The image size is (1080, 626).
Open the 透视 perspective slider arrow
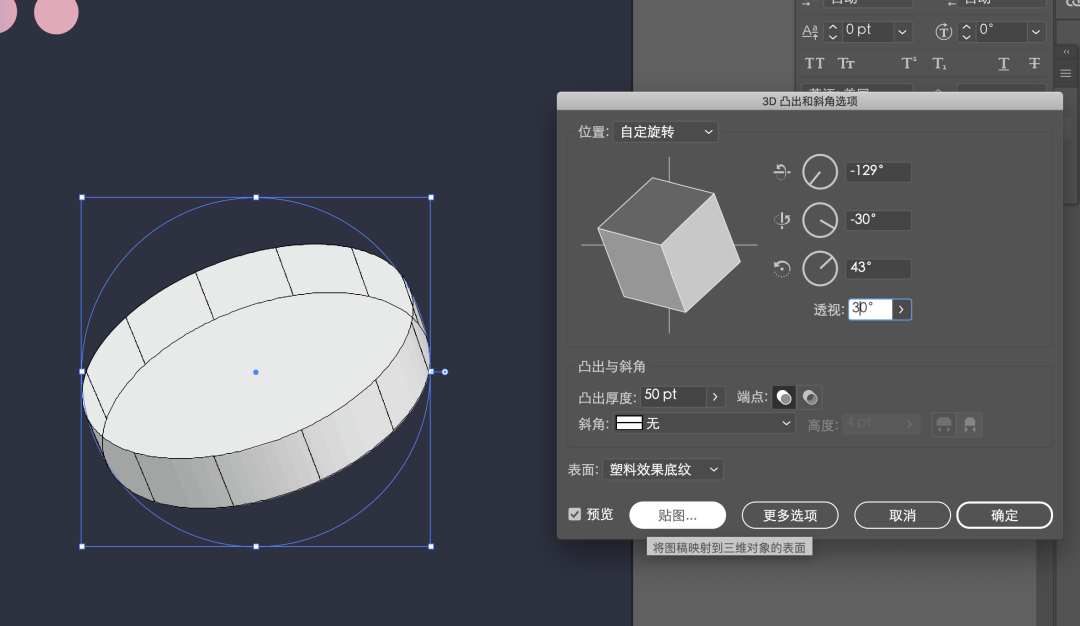click(901, 310)
